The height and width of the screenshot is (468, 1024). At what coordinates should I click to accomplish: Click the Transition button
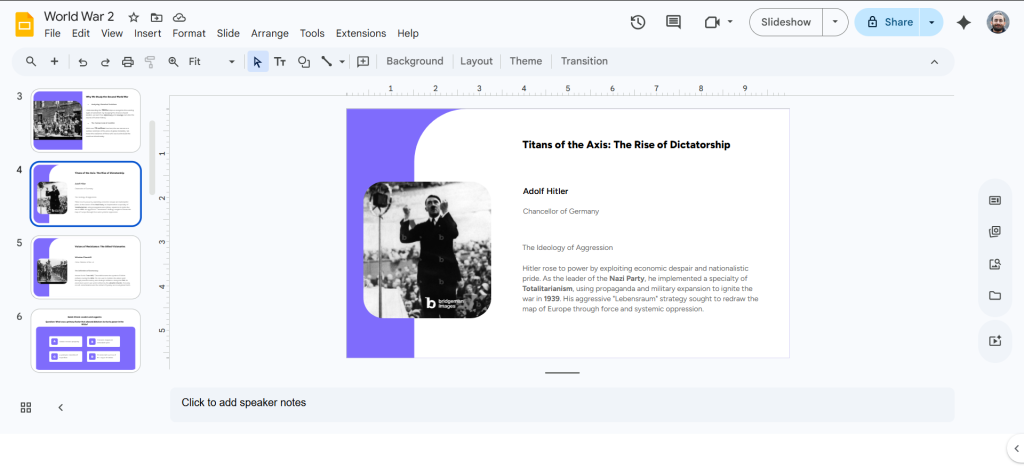point(584,61)
